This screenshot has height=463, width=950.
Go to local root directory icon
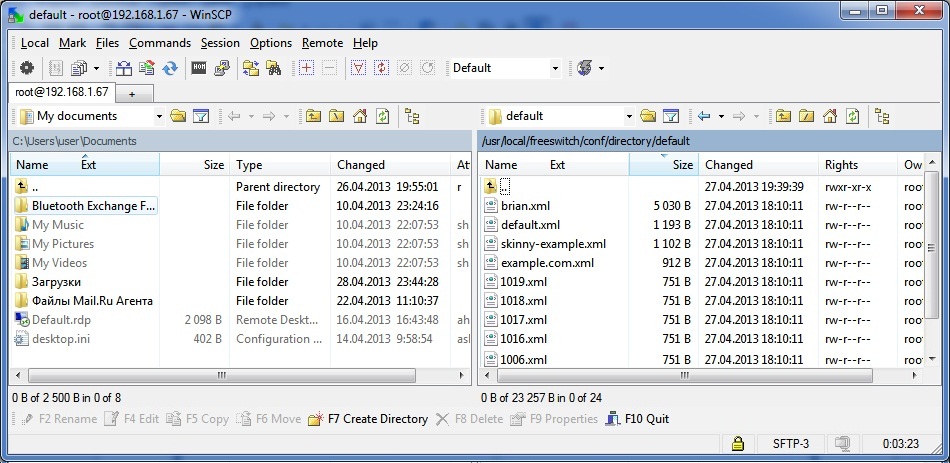click(336, 116)
